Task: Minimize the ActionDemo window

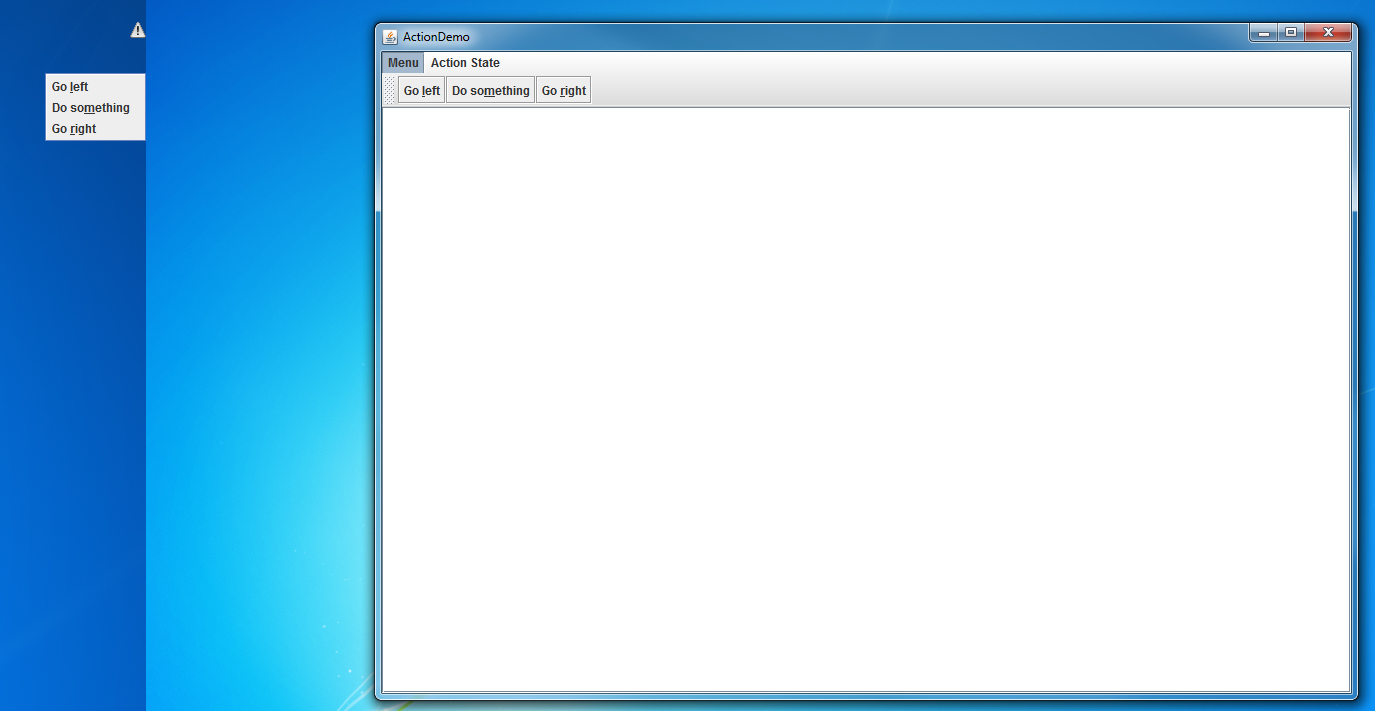Action: (1263, 33)
